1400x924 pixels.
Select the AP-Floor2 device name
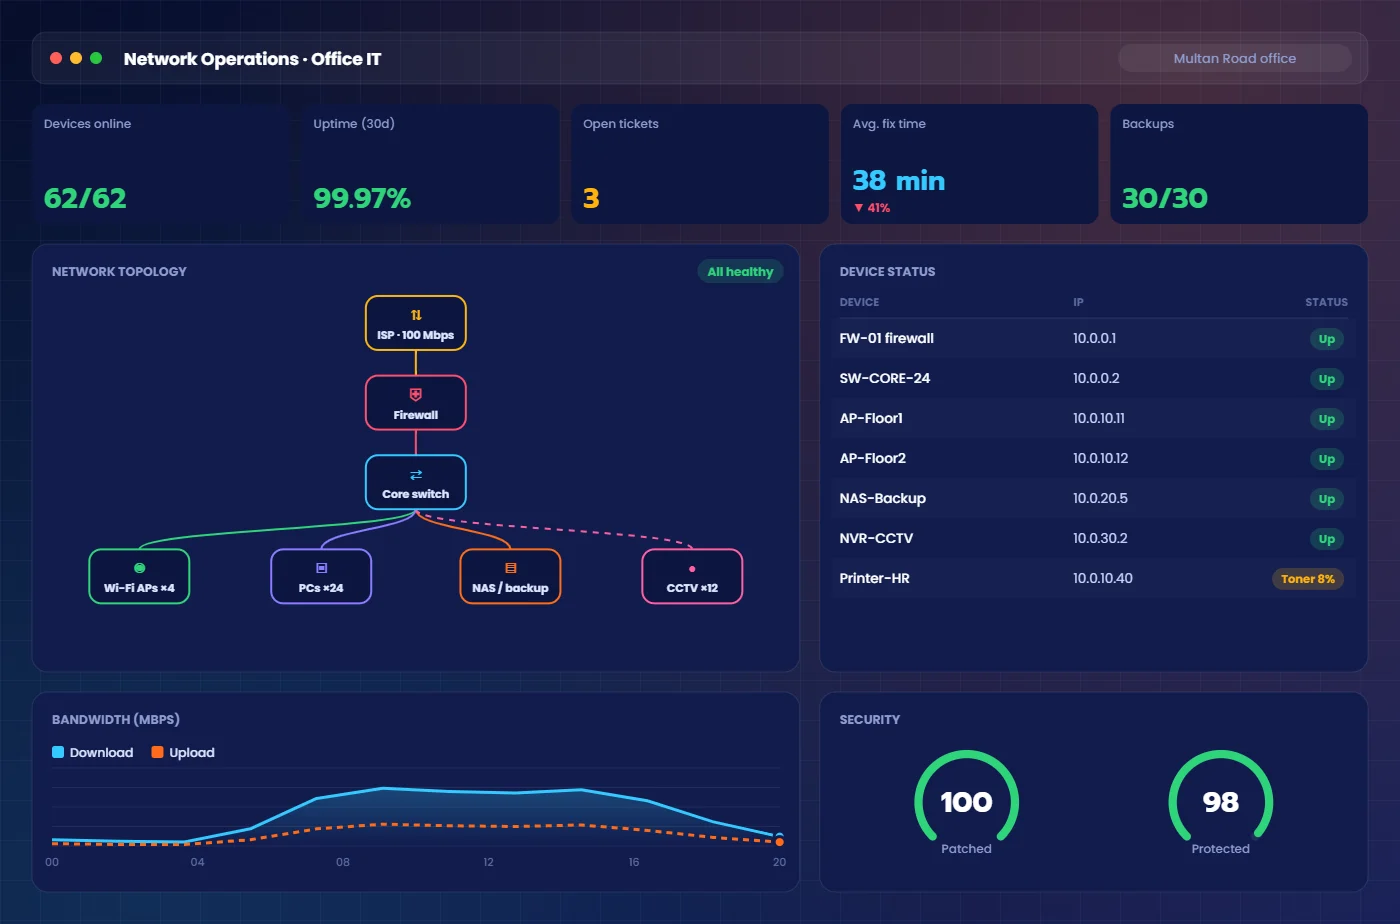pos(873,458)
